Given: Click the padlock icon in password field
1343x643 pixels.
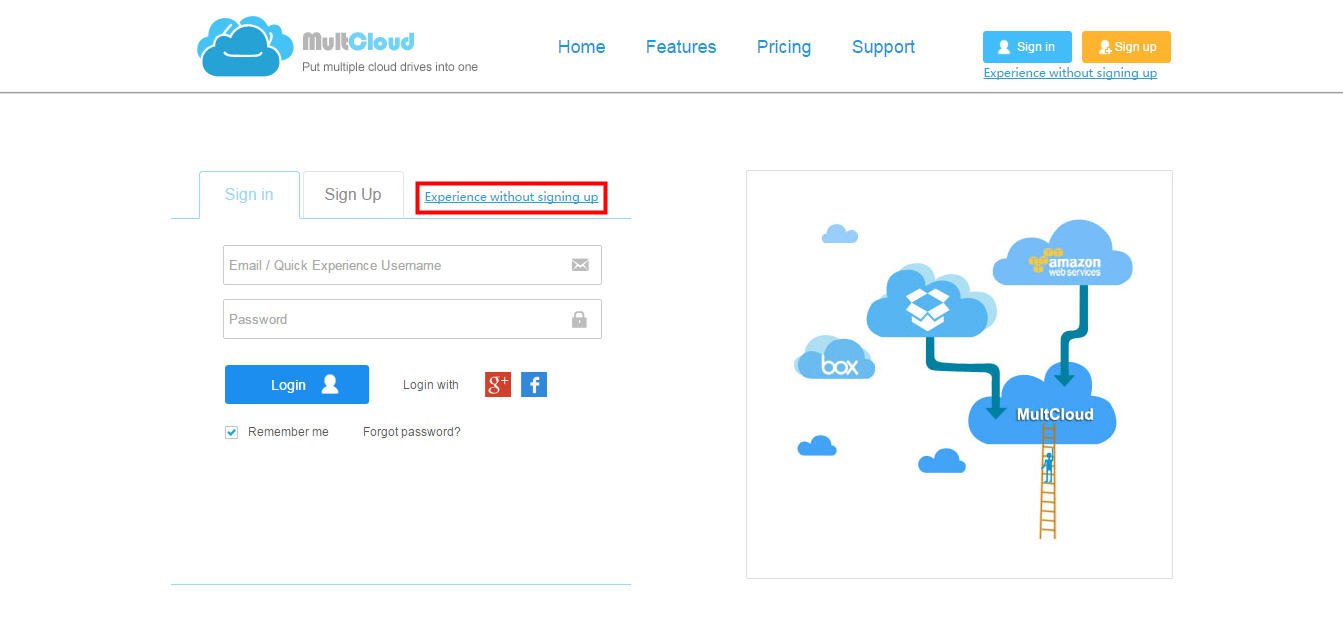Looking at the screenshot, I should point(579,319).
